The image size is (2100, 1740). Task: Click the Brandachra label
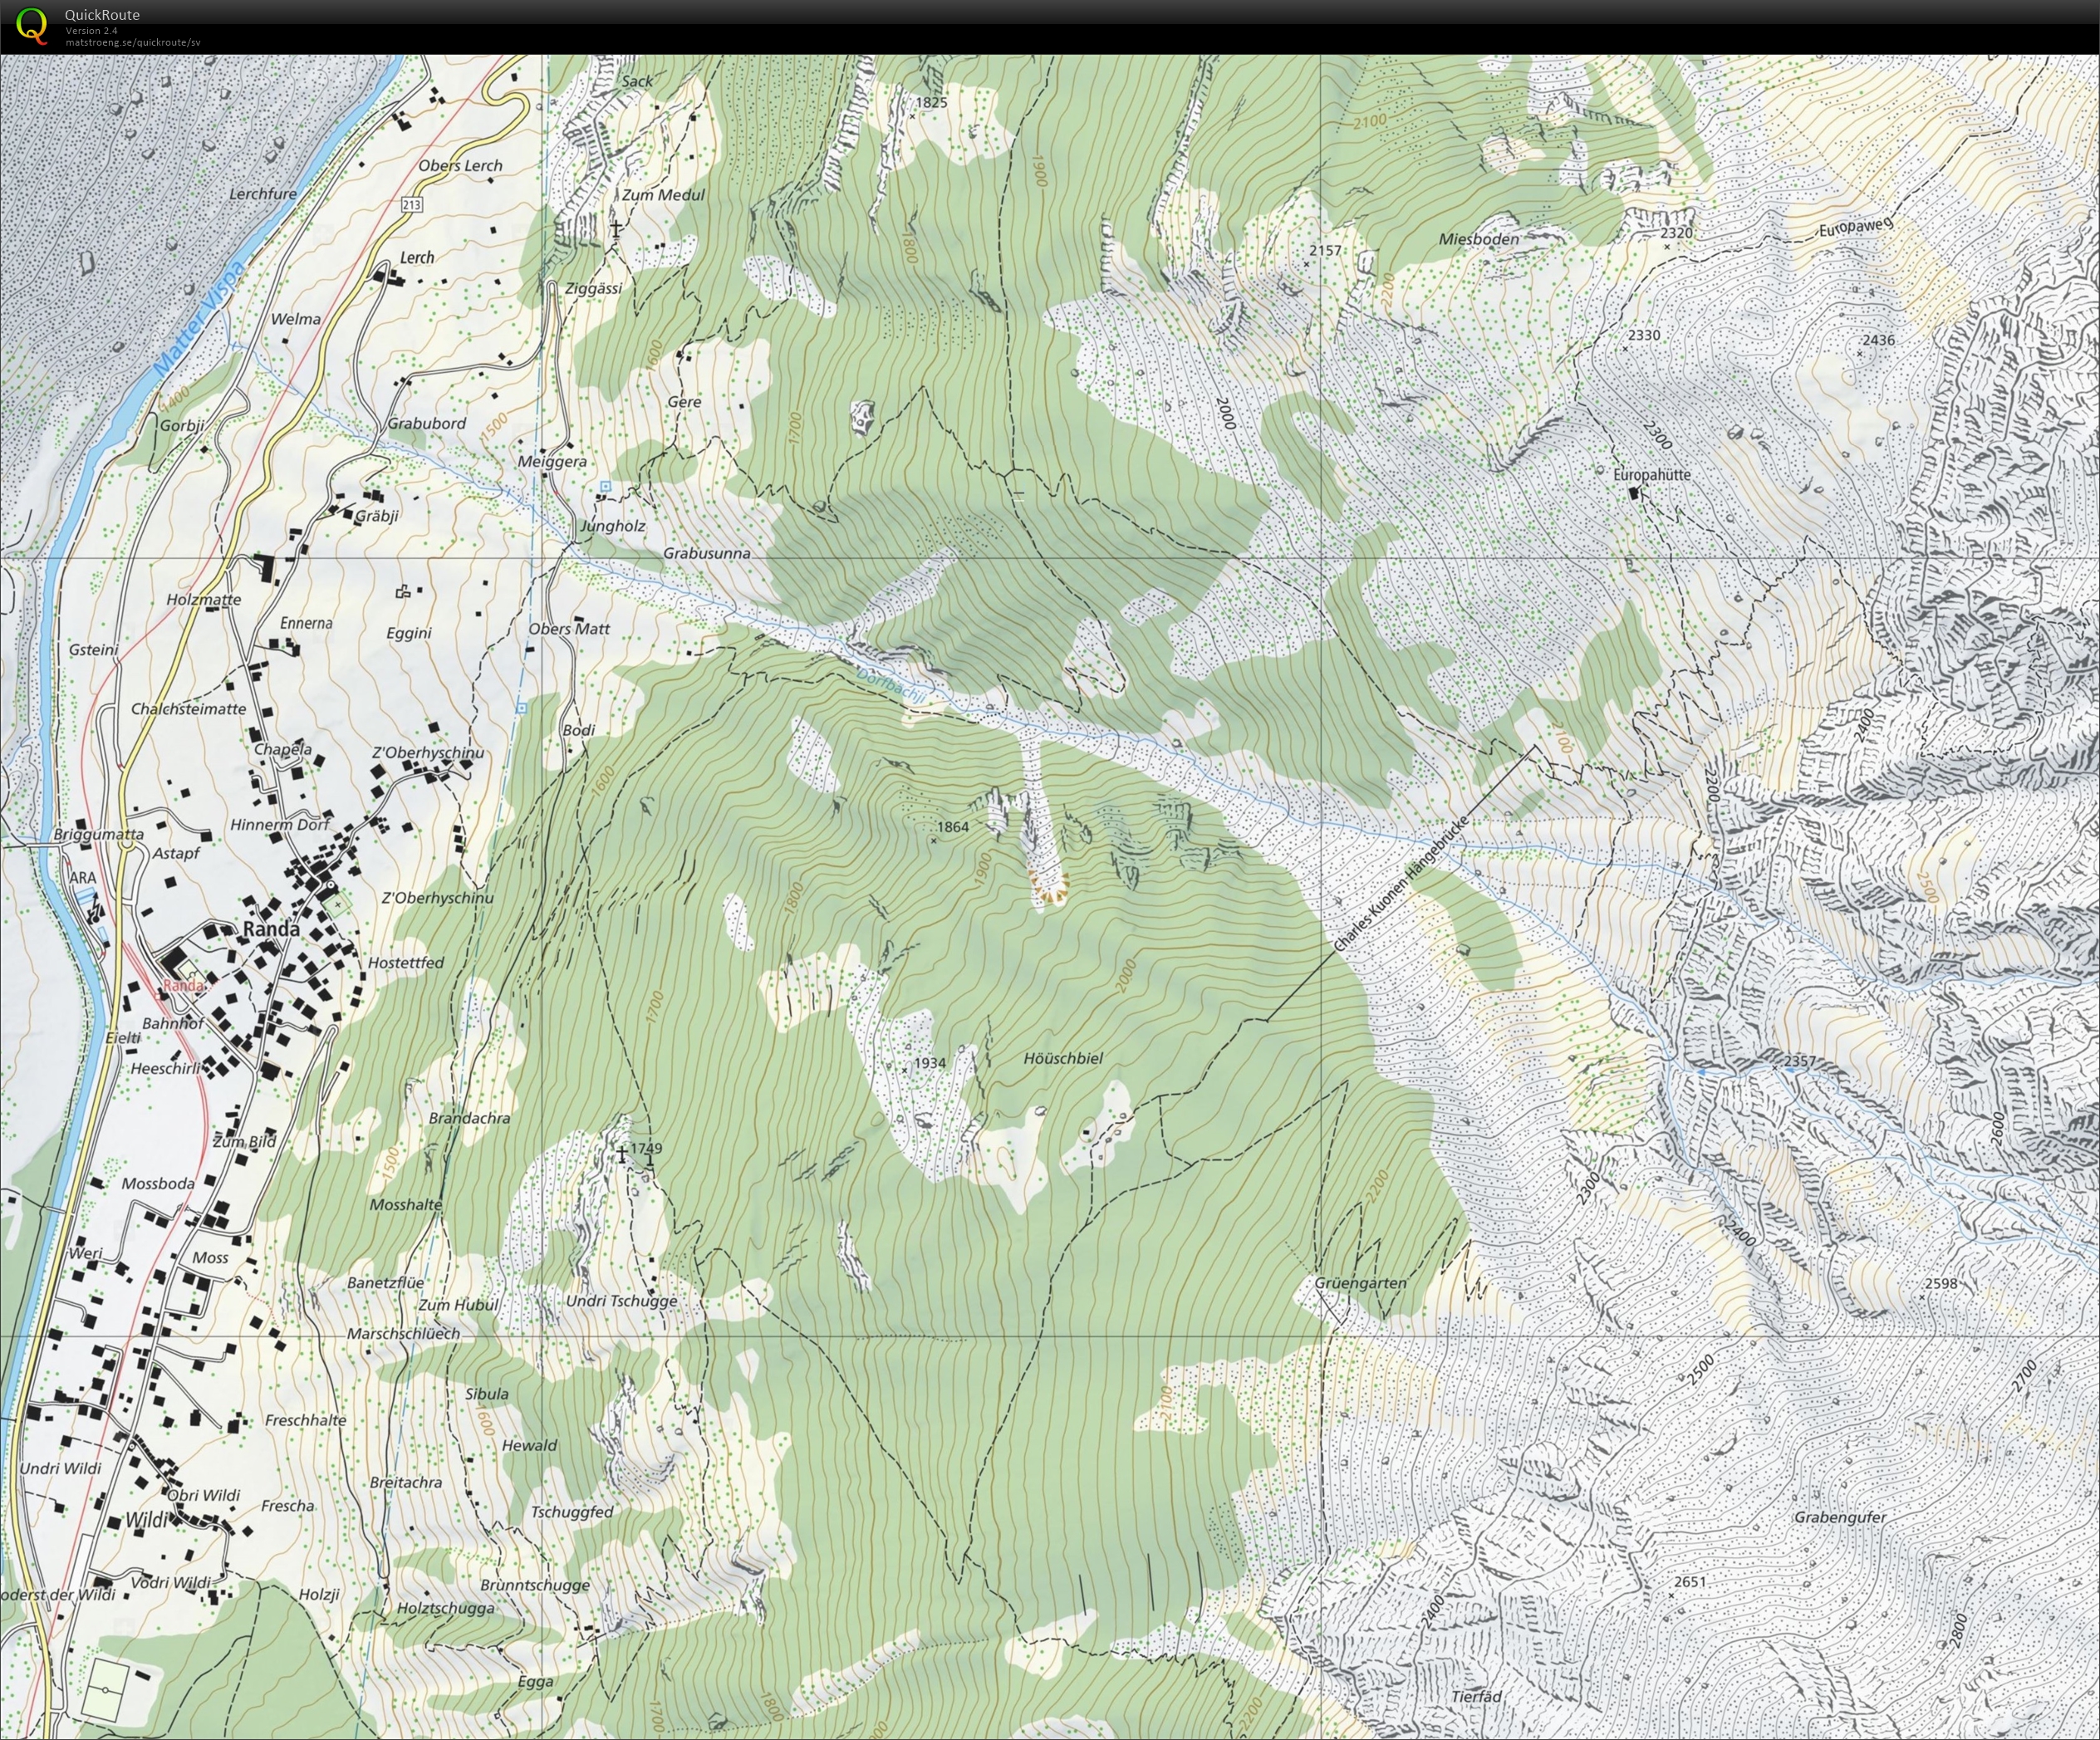coord(469,1118)
